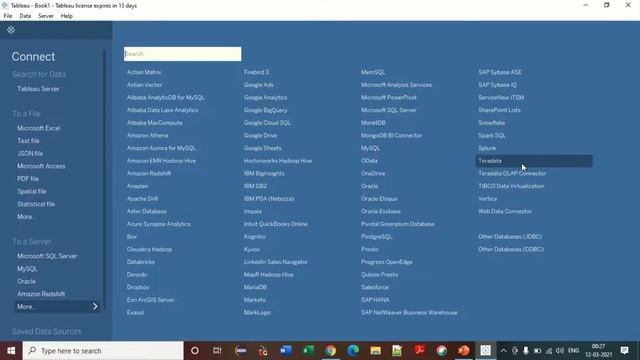The image size is (640, 360).
Task: Select Snowflake connector
Action: click(x=491, y=123)
